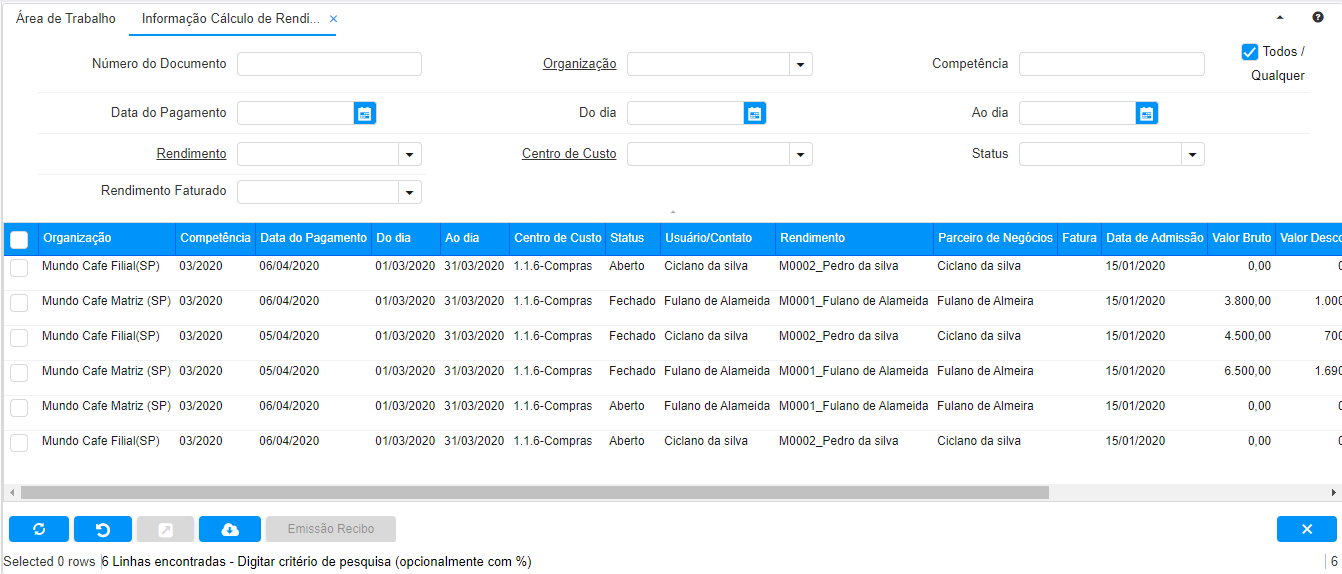Sort by Competência column header
The image size is (1342, 574).
coord(215,238)
